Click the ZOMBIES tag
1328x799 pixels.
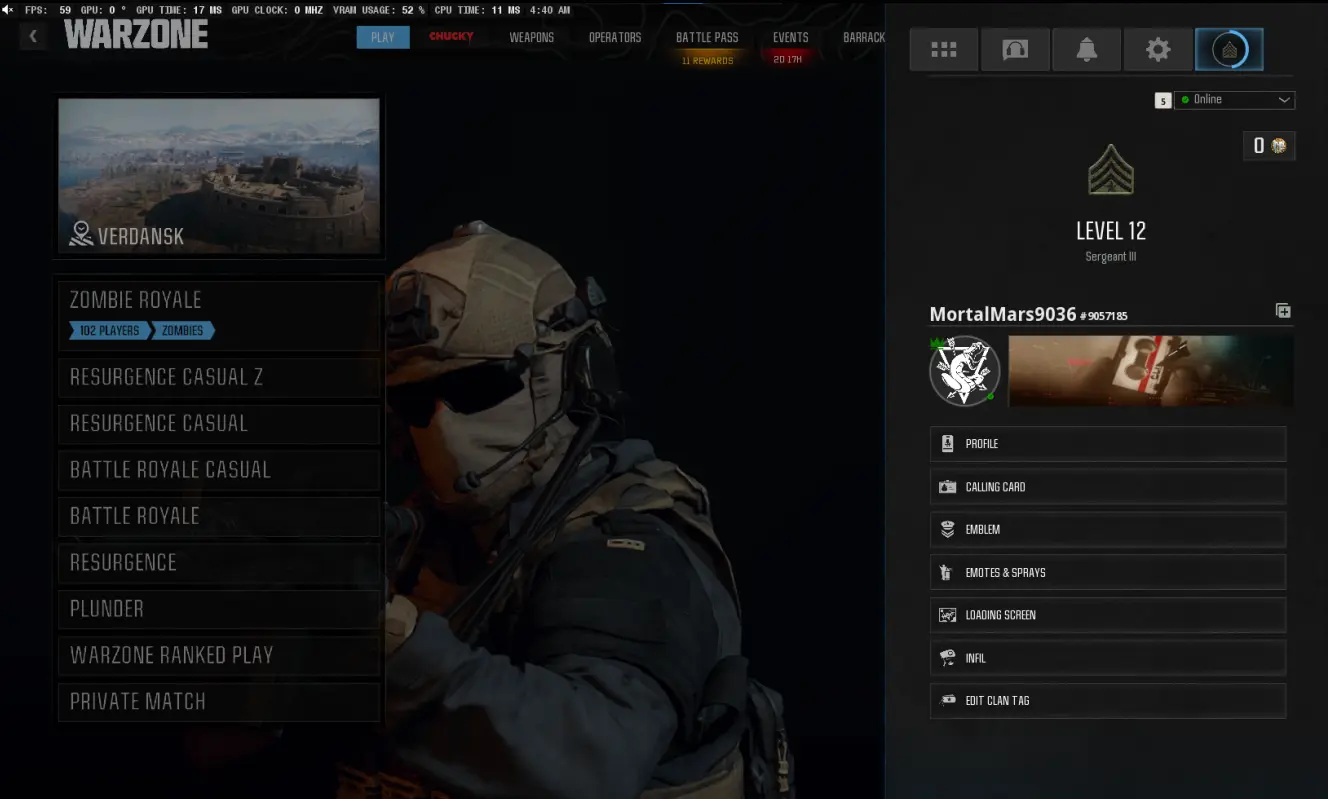182,331
